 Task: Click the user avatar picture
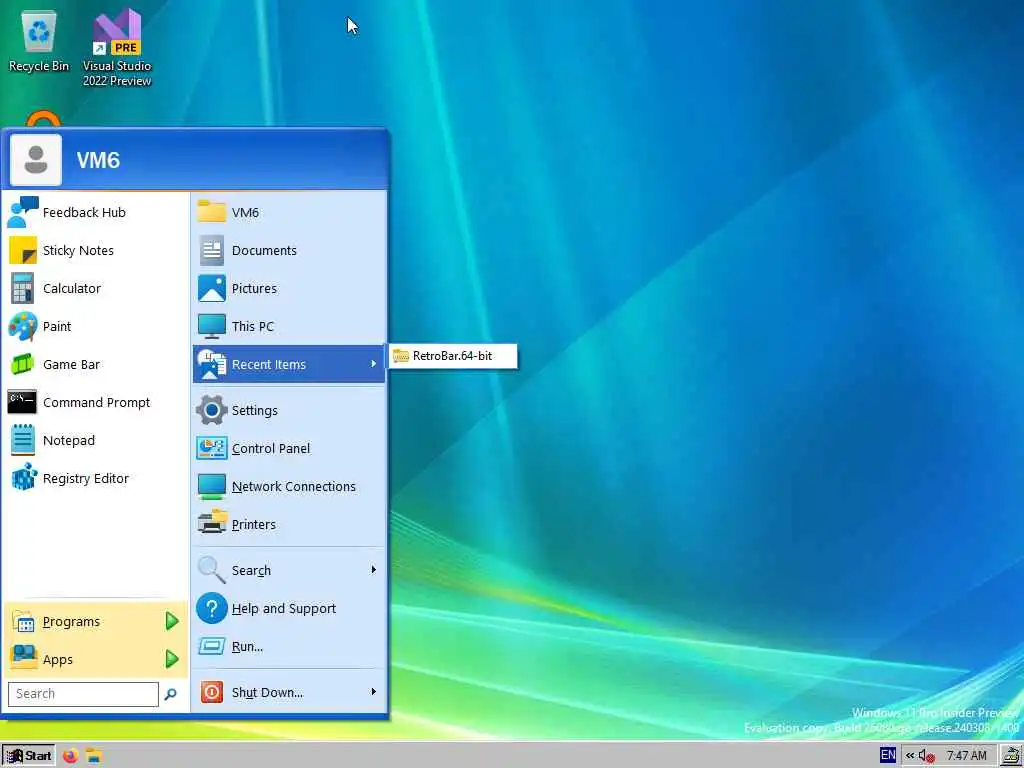tap(36, 160)
